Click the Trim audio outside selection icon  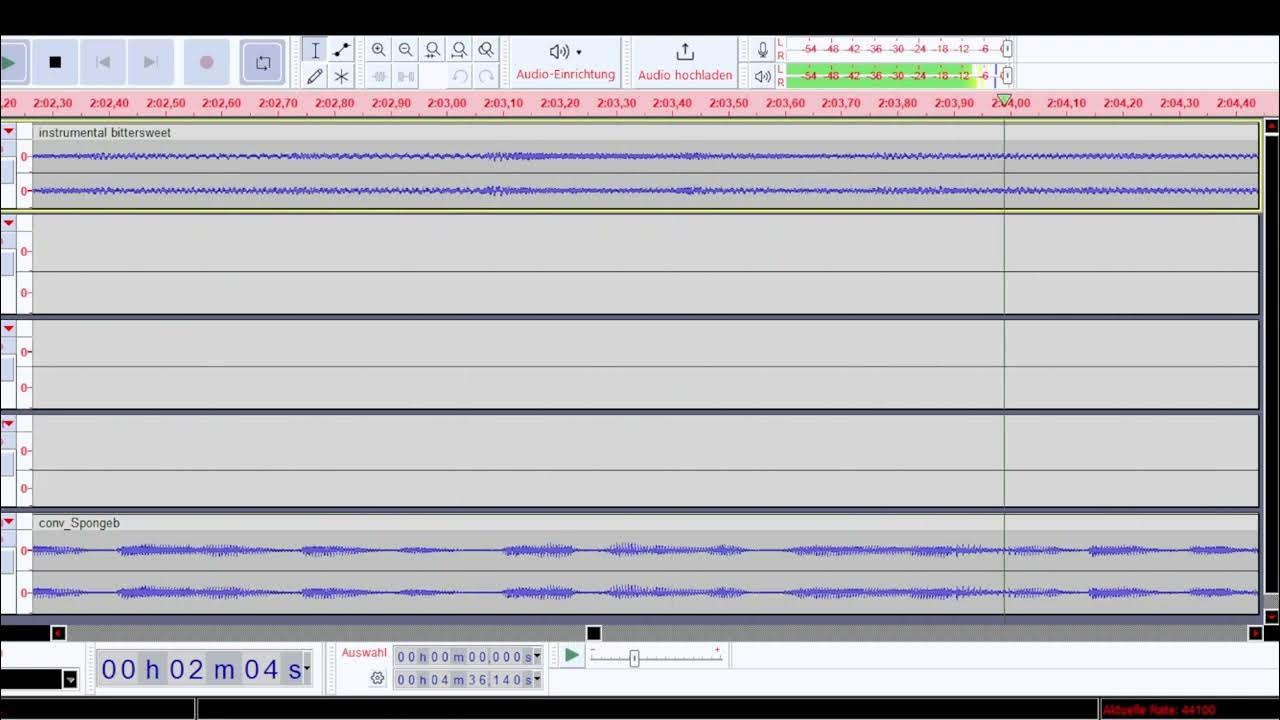point(379,76)
